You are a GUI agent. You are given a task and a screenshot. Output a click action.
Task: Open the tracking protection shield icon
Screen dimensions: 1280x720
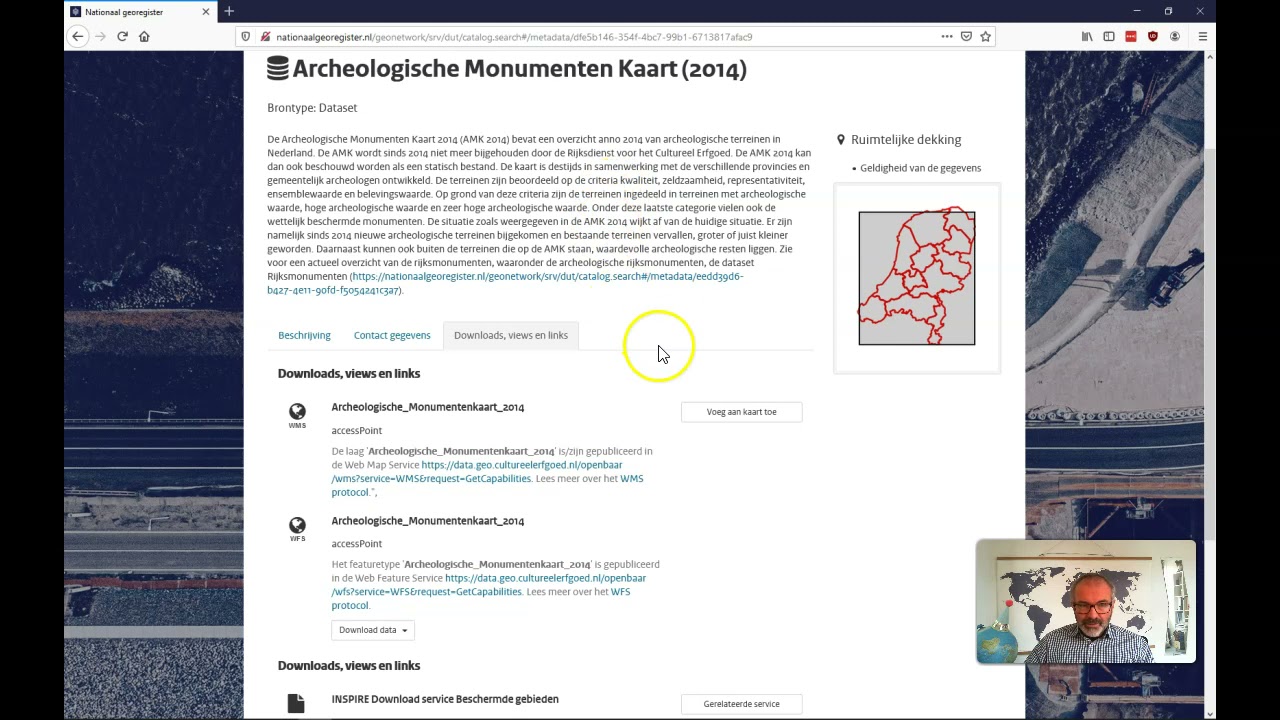pos(245,37)
